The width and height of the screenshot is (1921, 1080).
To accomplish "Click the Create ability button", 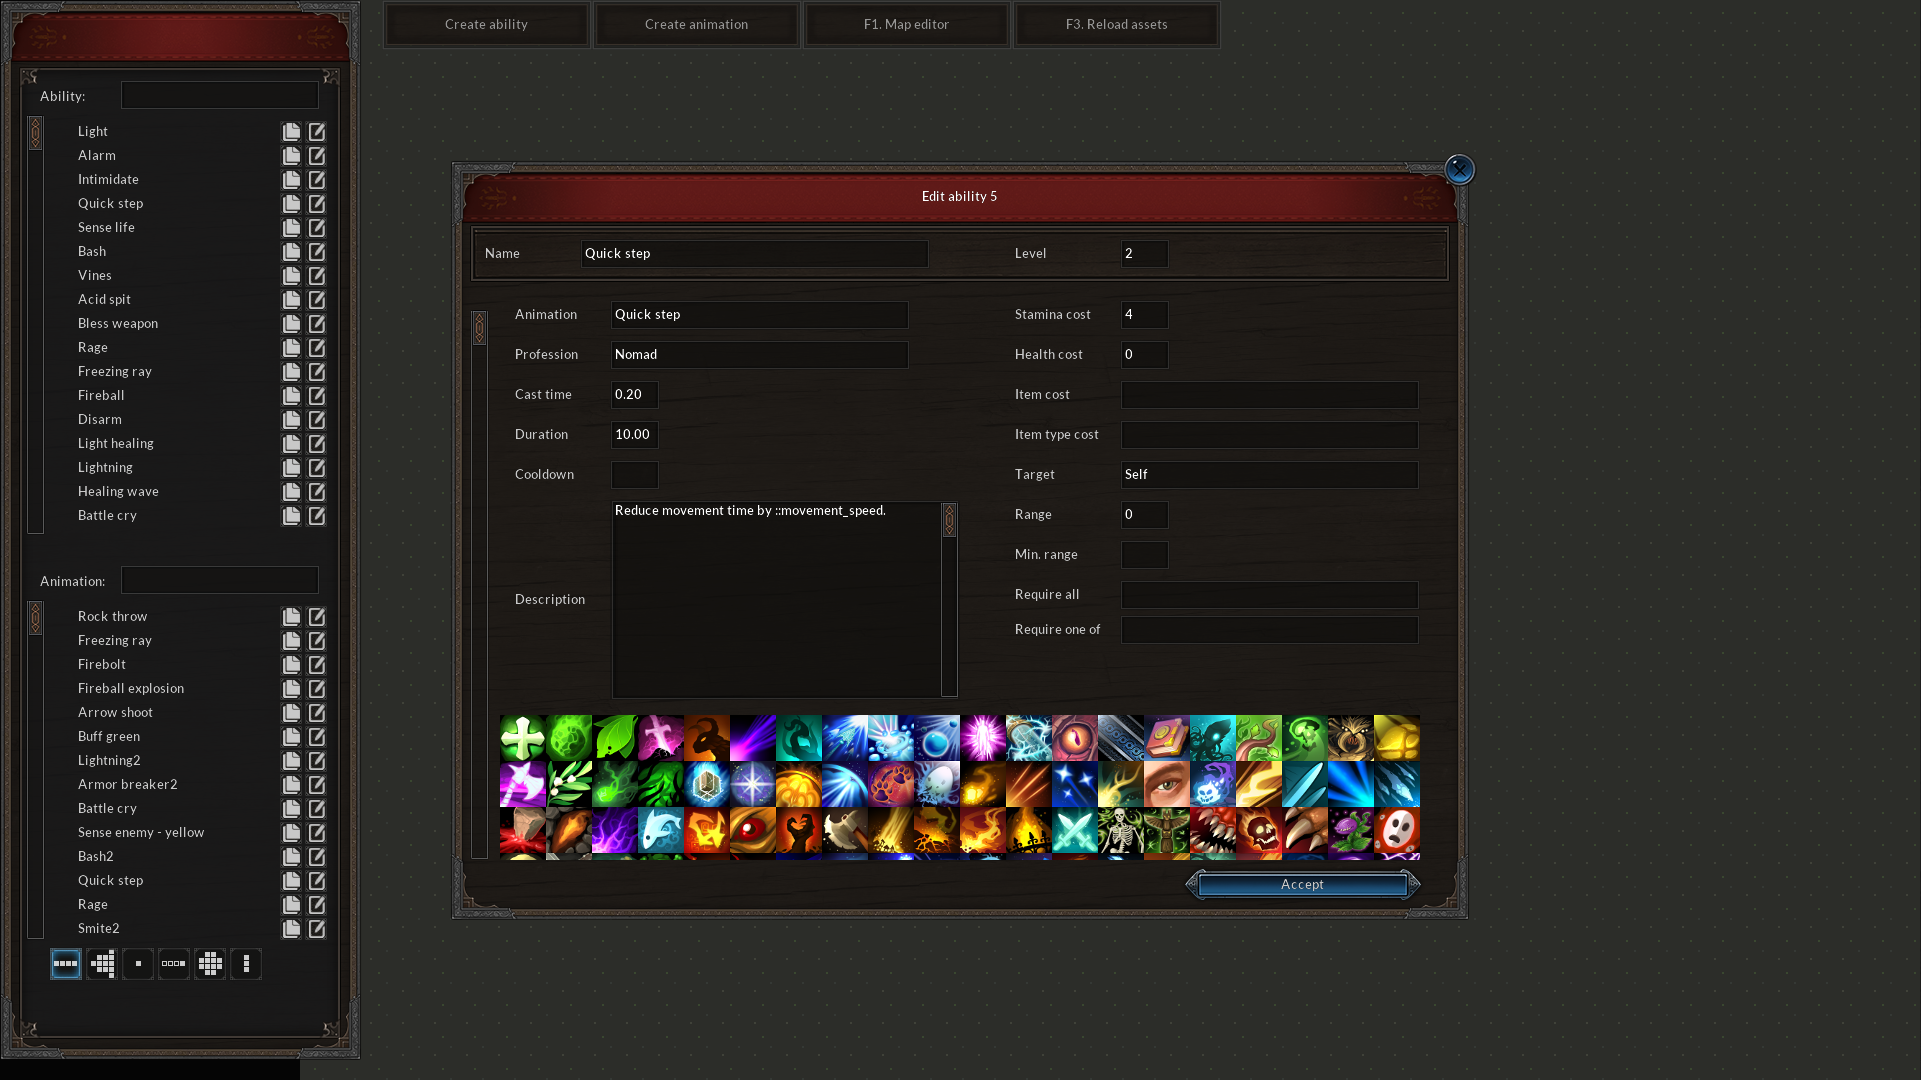I will tap(486, 22).
